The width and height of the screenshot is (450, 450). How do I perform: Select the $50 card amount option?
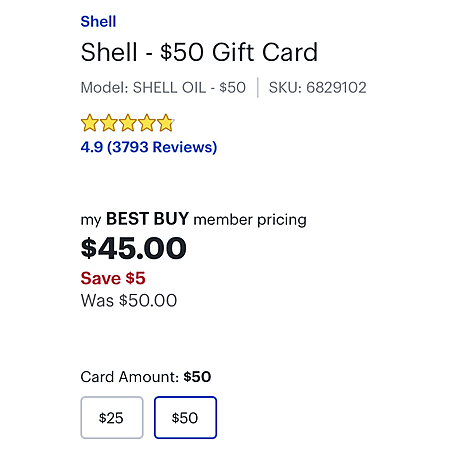pos(185,417)
